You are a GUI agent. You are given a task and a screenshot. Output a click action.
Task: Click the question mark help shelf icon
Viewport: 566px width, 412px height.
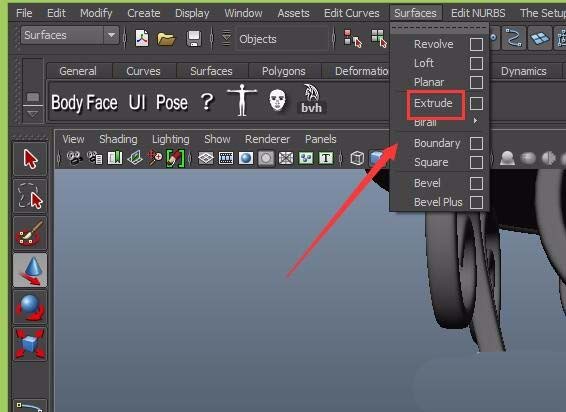click(207, 102)
